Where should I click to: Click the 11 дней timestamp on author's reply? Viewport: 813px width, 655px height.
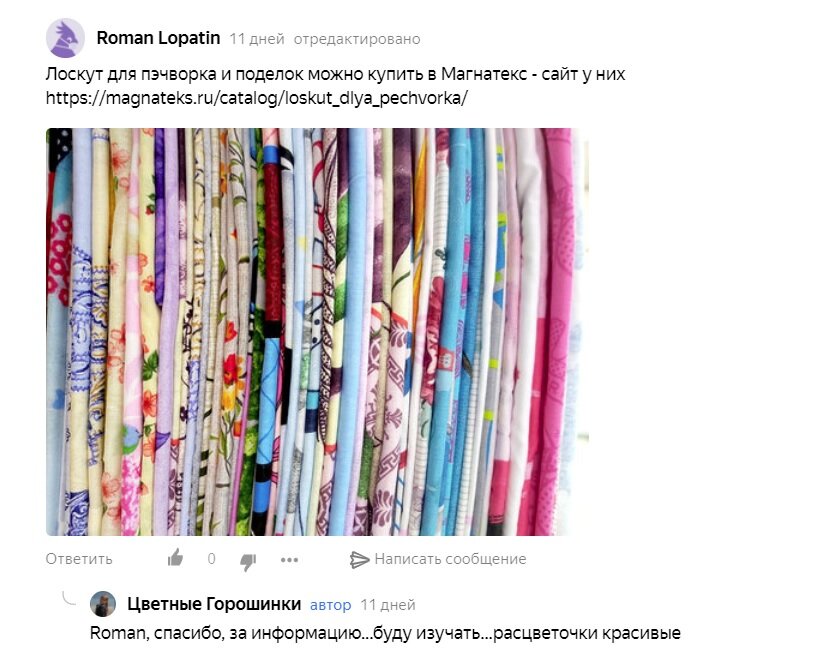[x=388, y=605]
